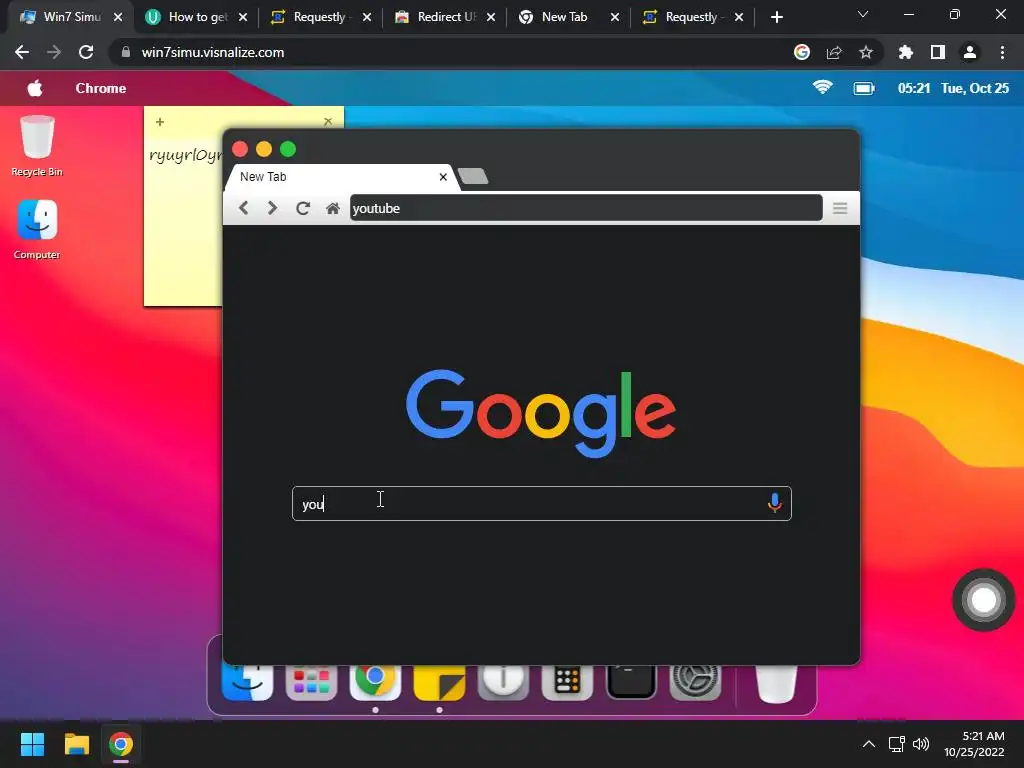
Task: Click the battery status icon
Action: (x=864, y=88)
